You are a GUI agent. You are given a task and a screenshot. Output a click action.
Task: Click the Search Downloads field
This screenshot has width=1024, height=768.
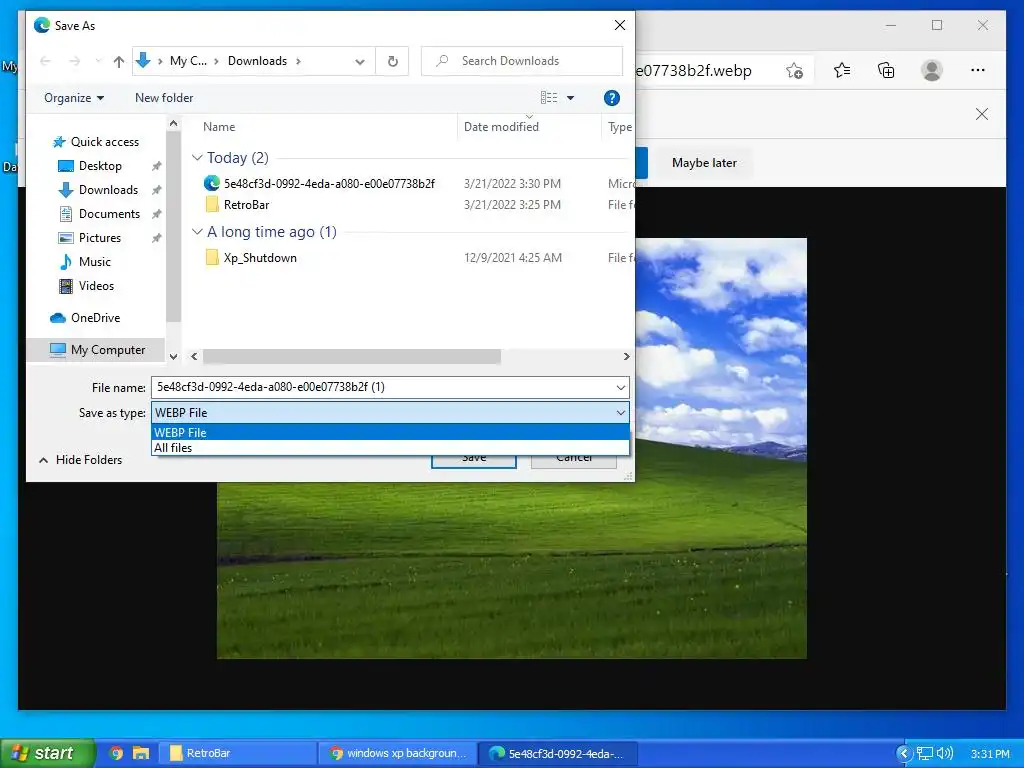522,61
